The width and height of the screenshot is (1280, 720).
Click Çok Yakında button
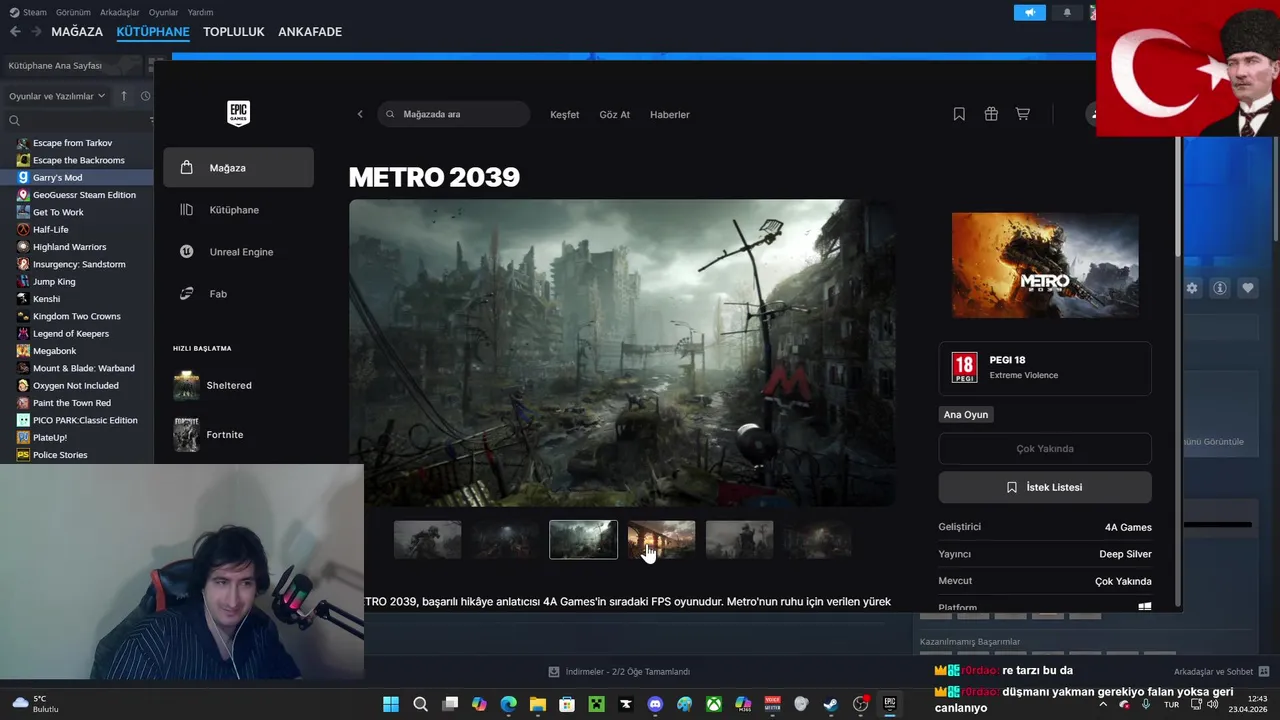click(x=1045, y=449)
